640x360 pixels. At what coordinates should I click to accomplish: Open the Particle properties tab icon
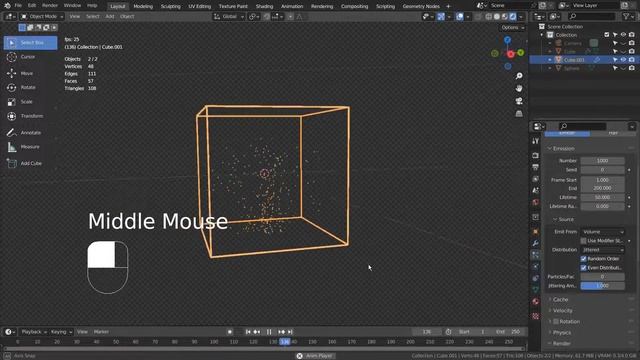[x=536, y=255]
